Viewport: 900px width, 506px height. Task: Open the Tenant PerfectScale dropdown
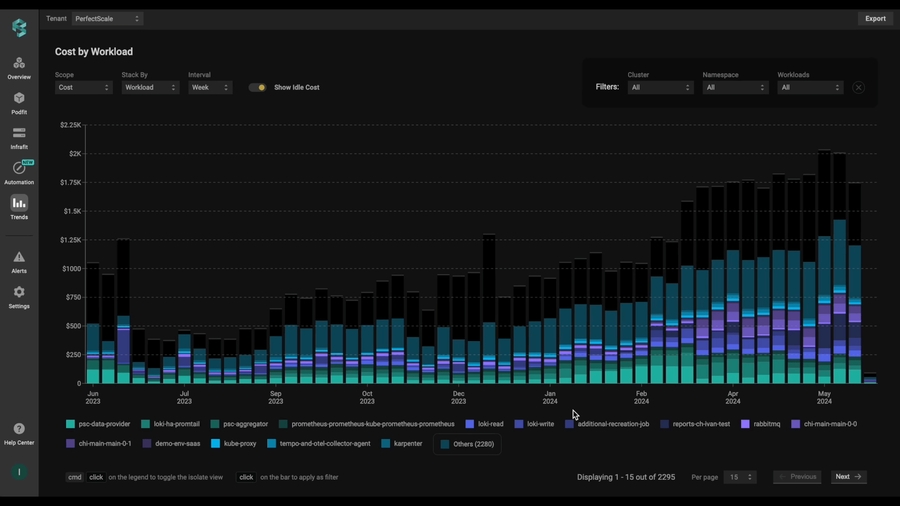pyautogui.click(x=108, y=19)
